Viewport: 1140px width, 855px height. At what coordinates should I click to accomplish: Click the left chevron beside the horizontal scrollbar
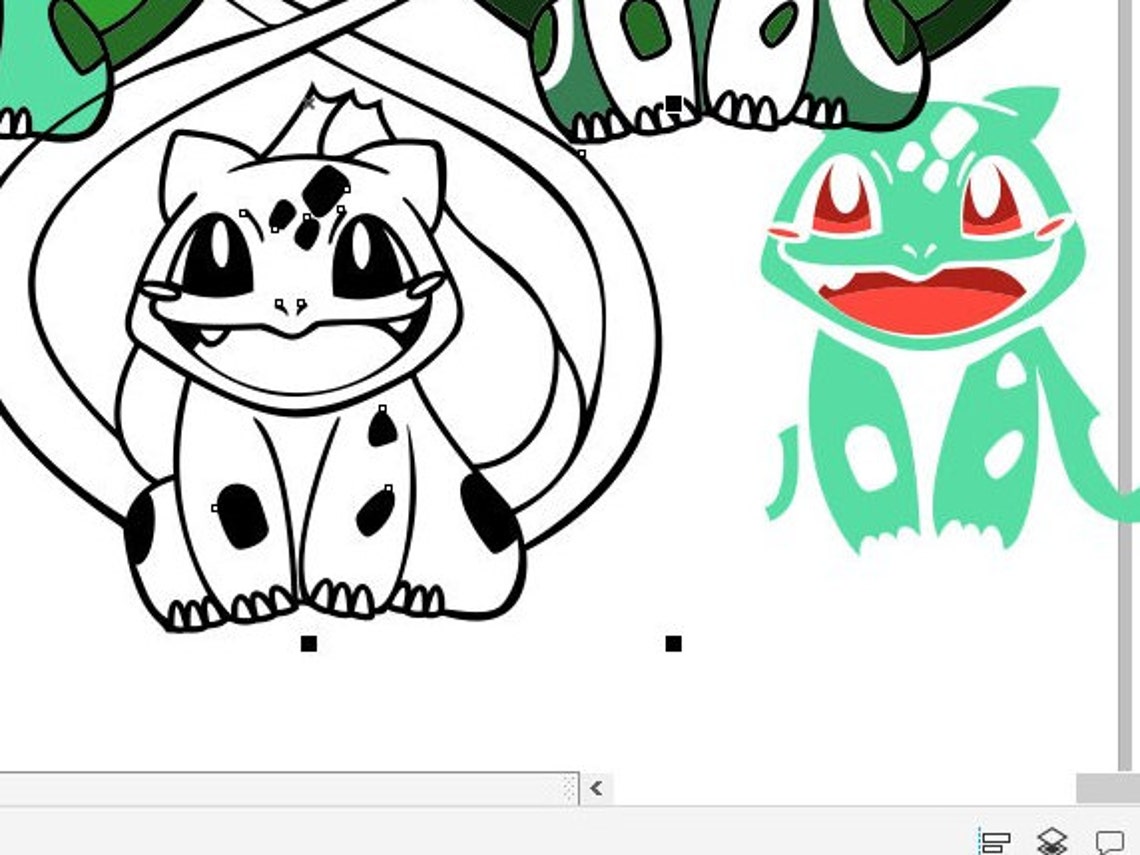coord(596,789)
